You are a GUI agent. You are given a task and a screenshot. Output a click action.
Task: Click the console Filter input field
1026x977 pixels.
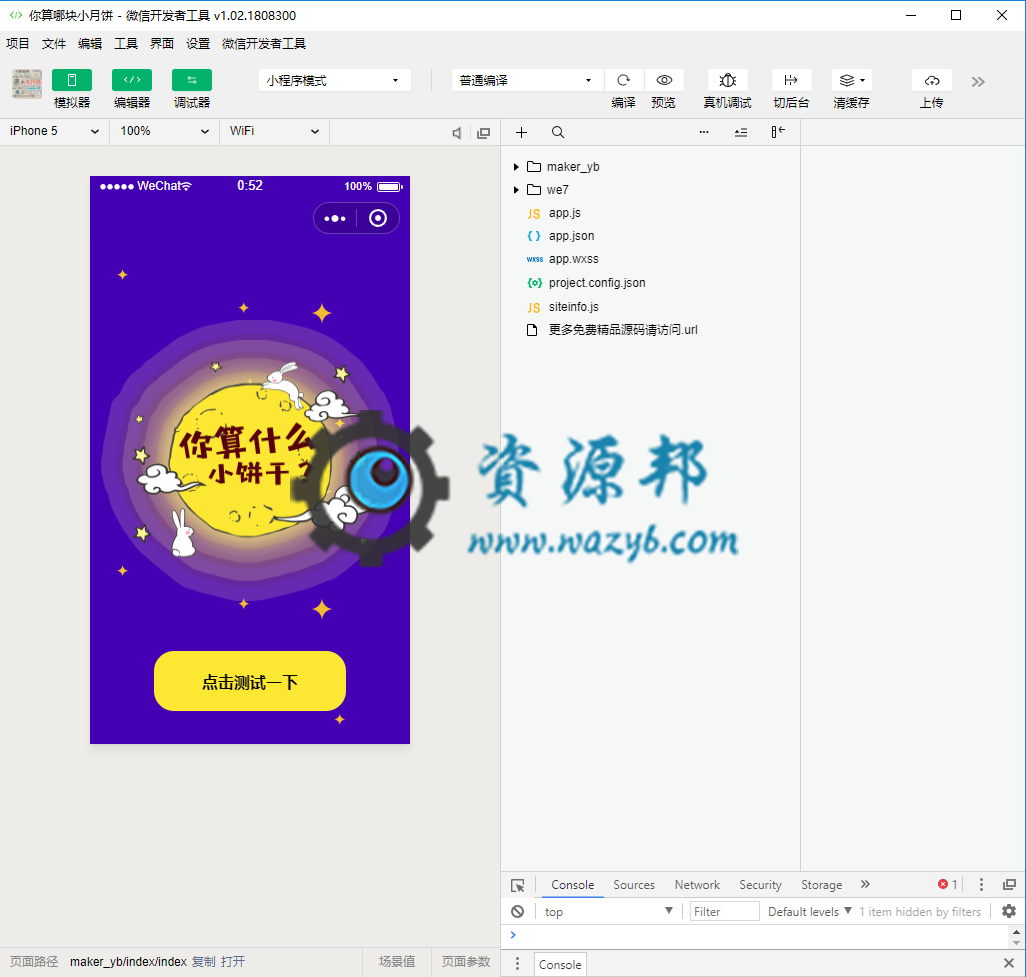(724, 912)
